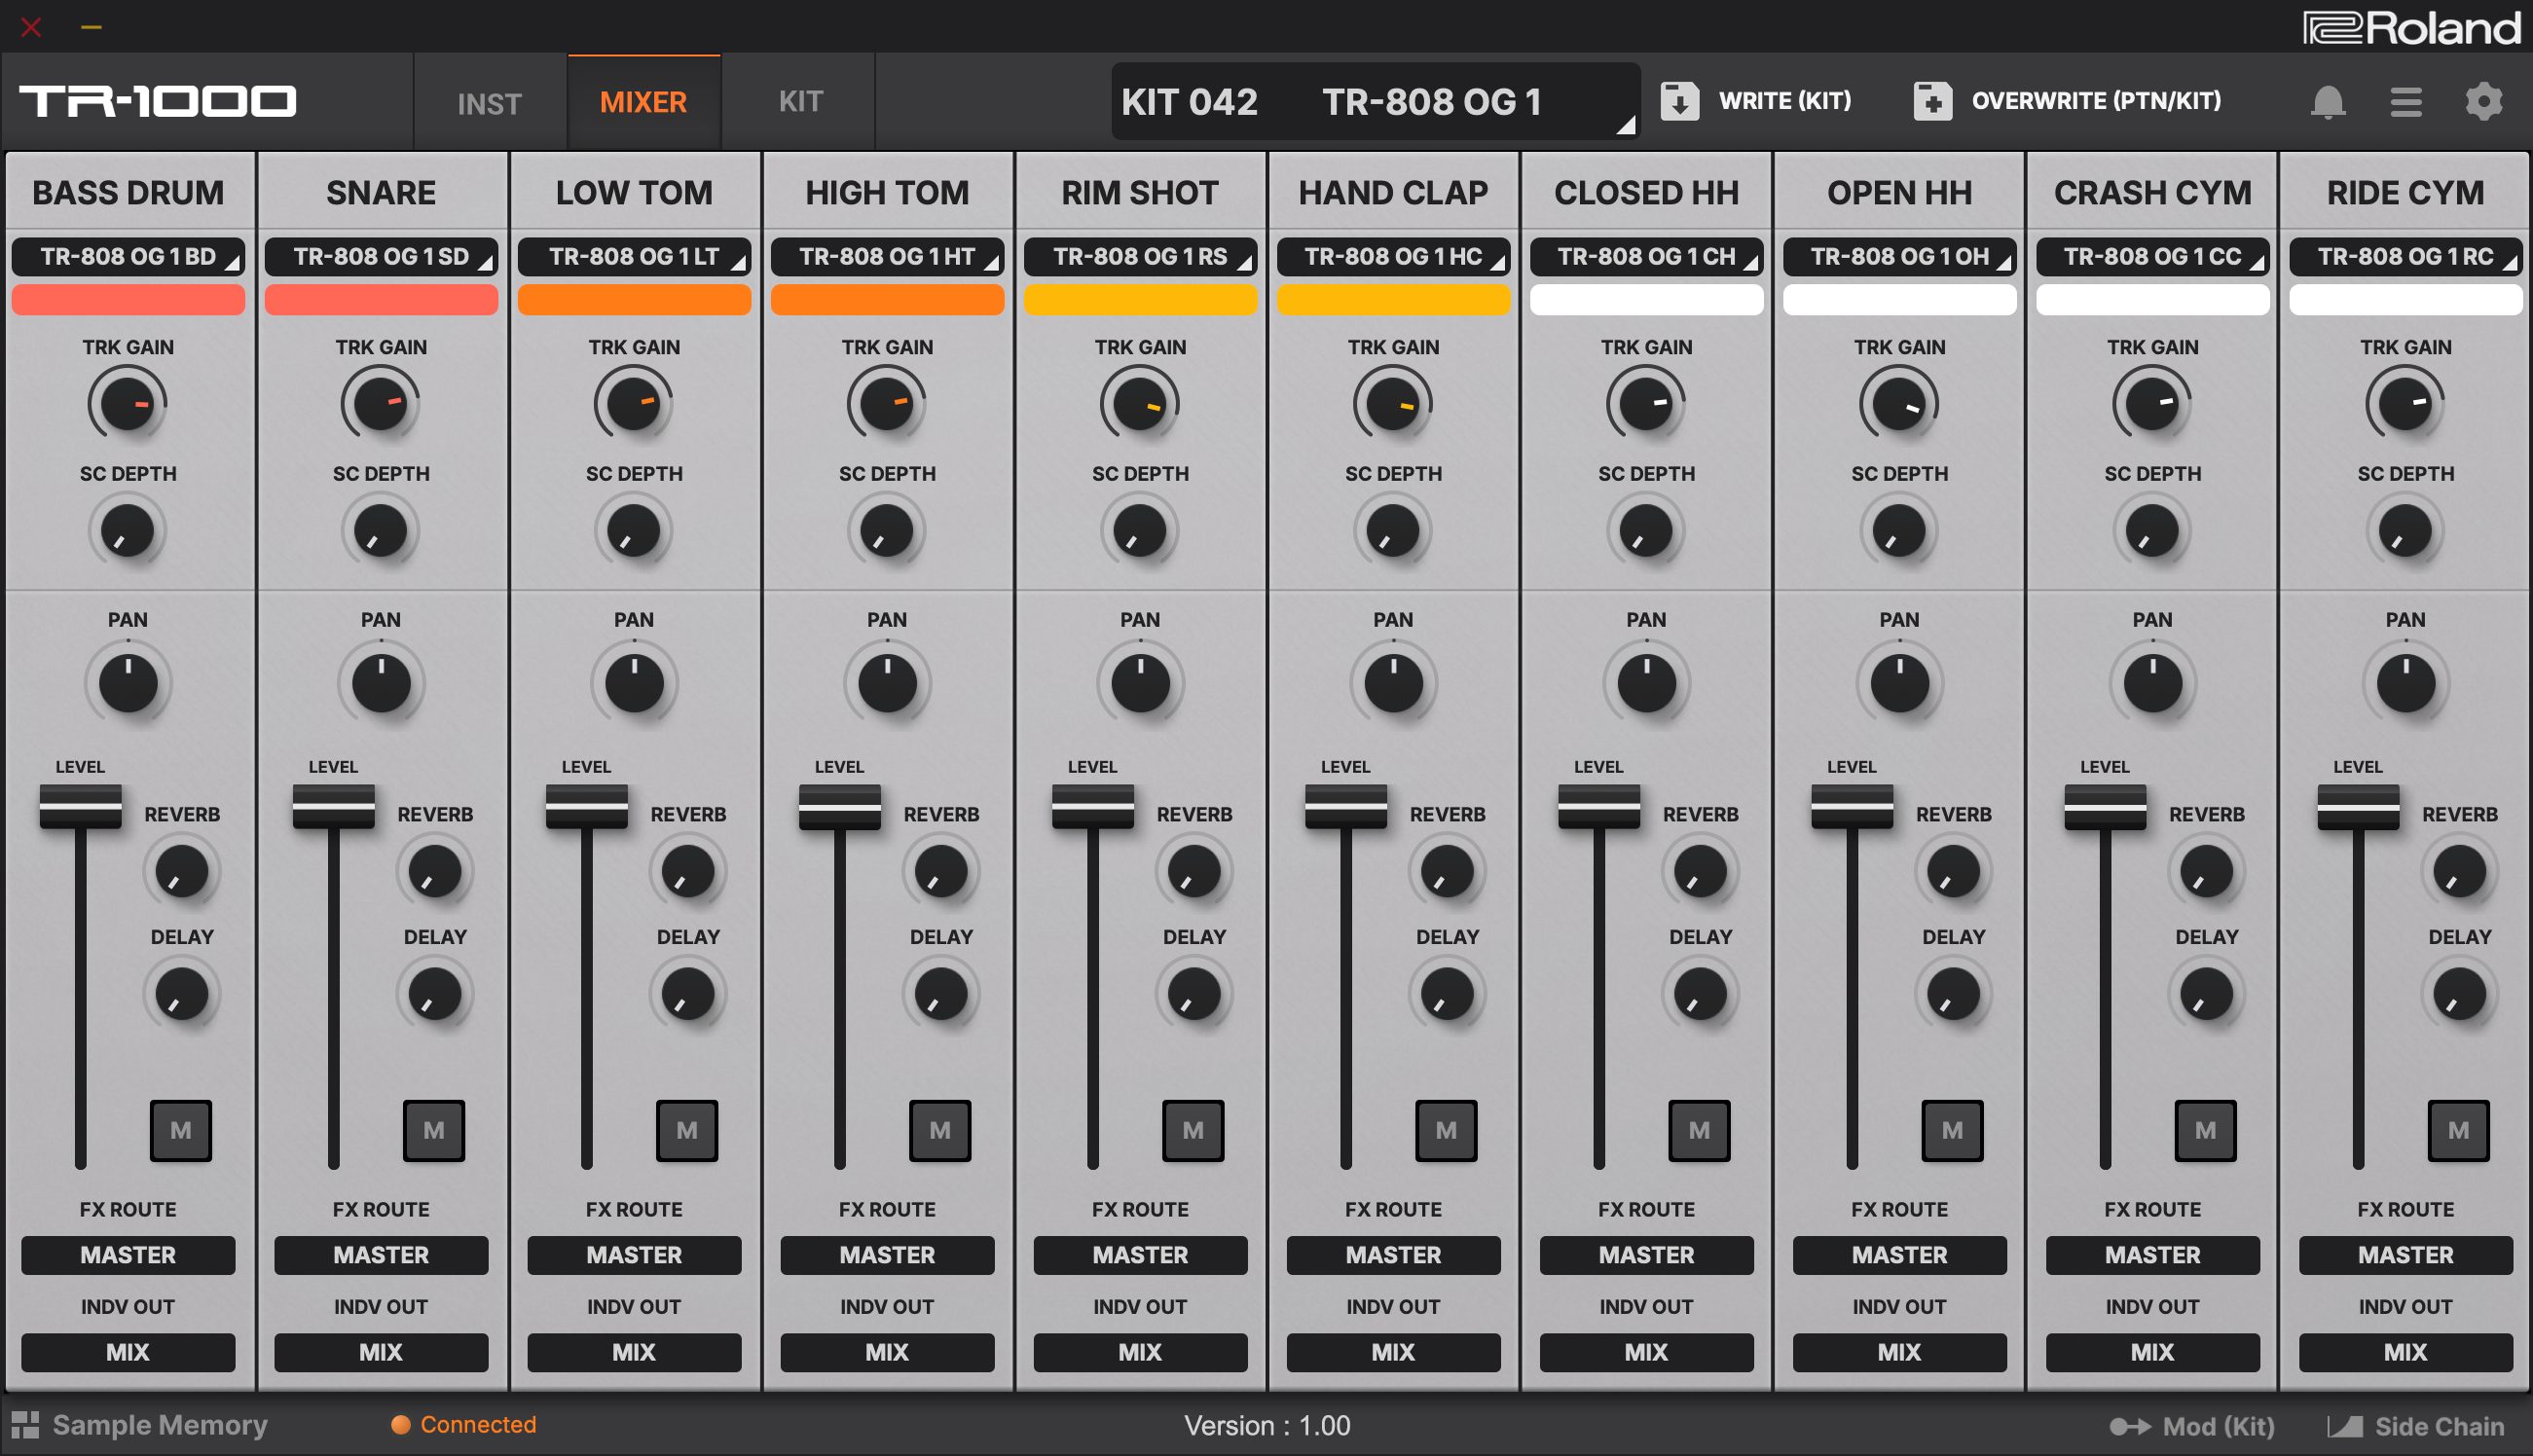Open the notifications bell icon

pyautogui.click(x=2327, y=101)
